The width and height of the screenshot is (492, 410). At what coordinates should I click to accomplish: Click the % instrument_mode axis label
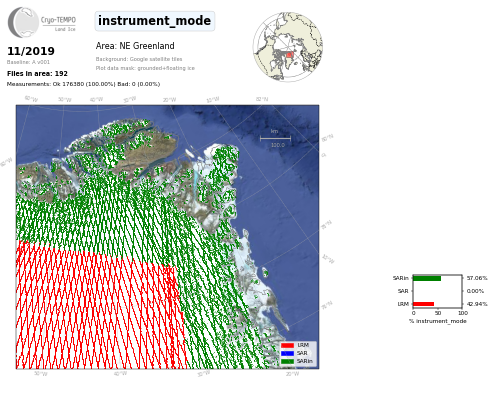coord(438,321)
